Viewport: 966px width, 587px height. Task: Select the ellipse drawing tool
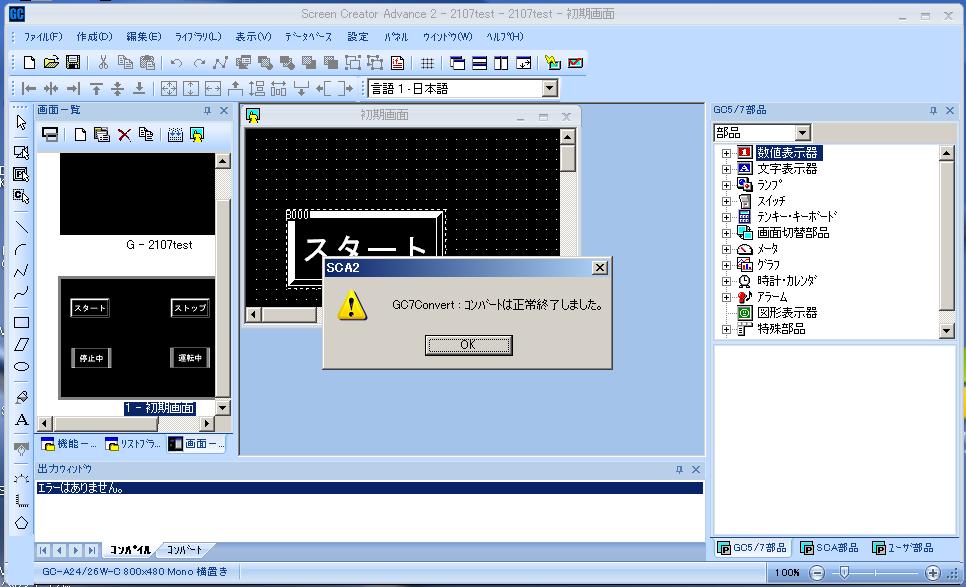[x=21, y=366]
